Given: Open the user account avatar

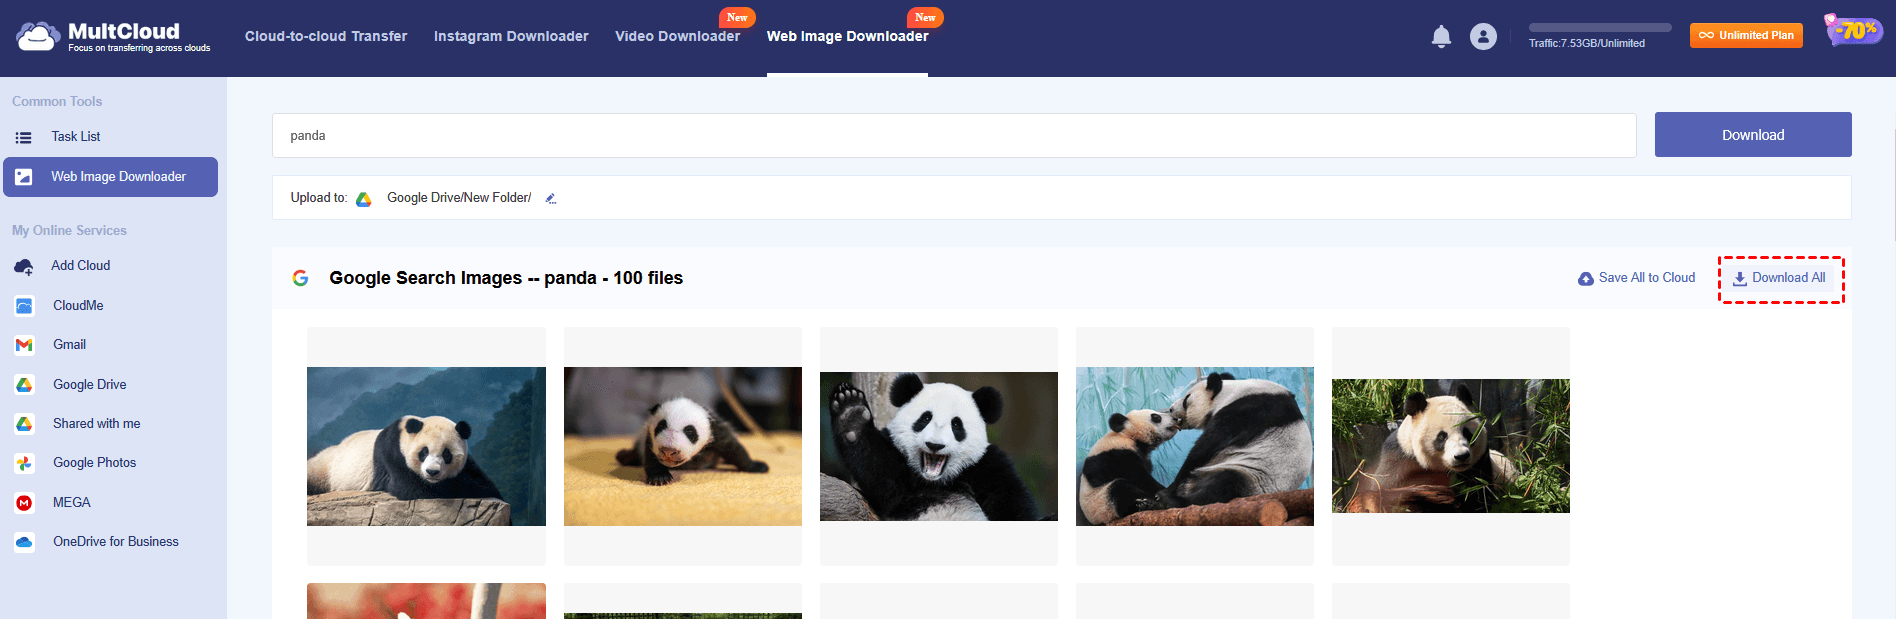Looking at the screenshot, I should click(x=1483, y=37).
